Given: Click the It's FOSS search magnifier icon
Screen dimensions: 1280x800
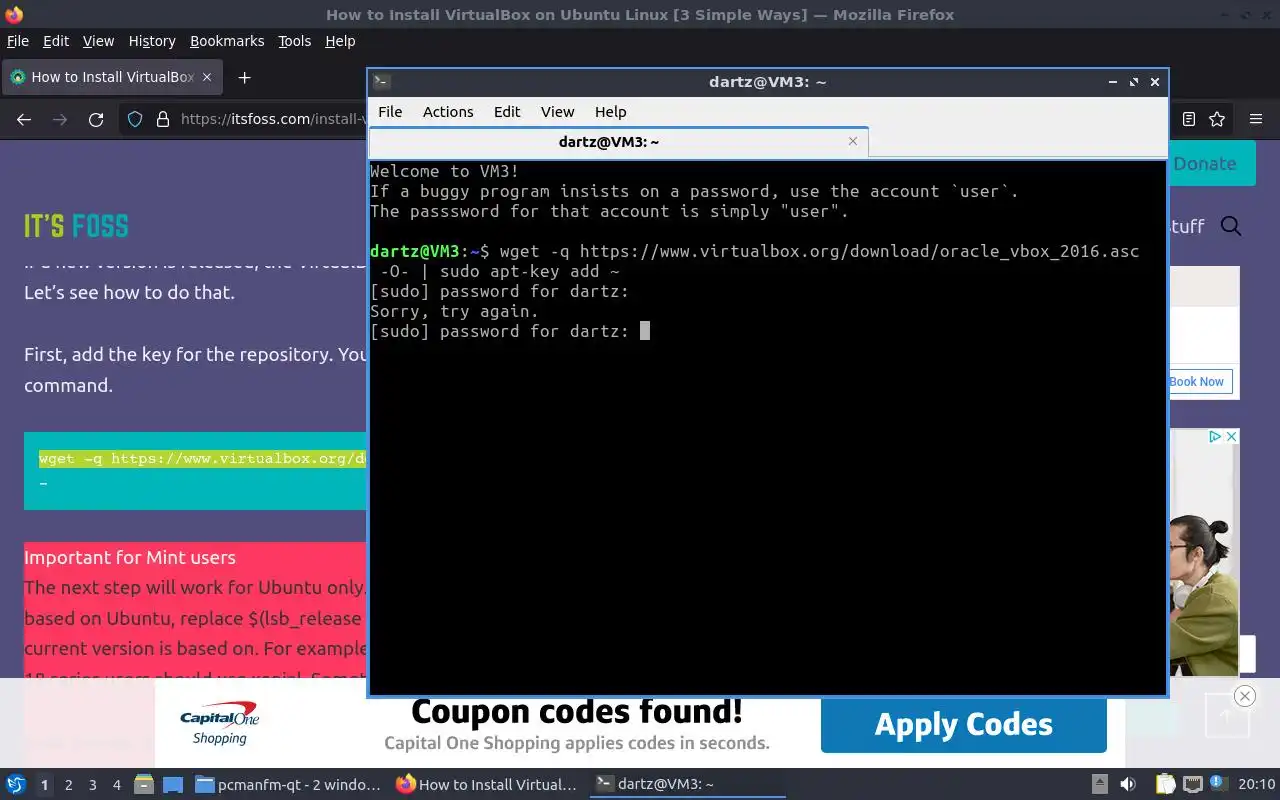Looking at the screenshot, I should 1231,226.
